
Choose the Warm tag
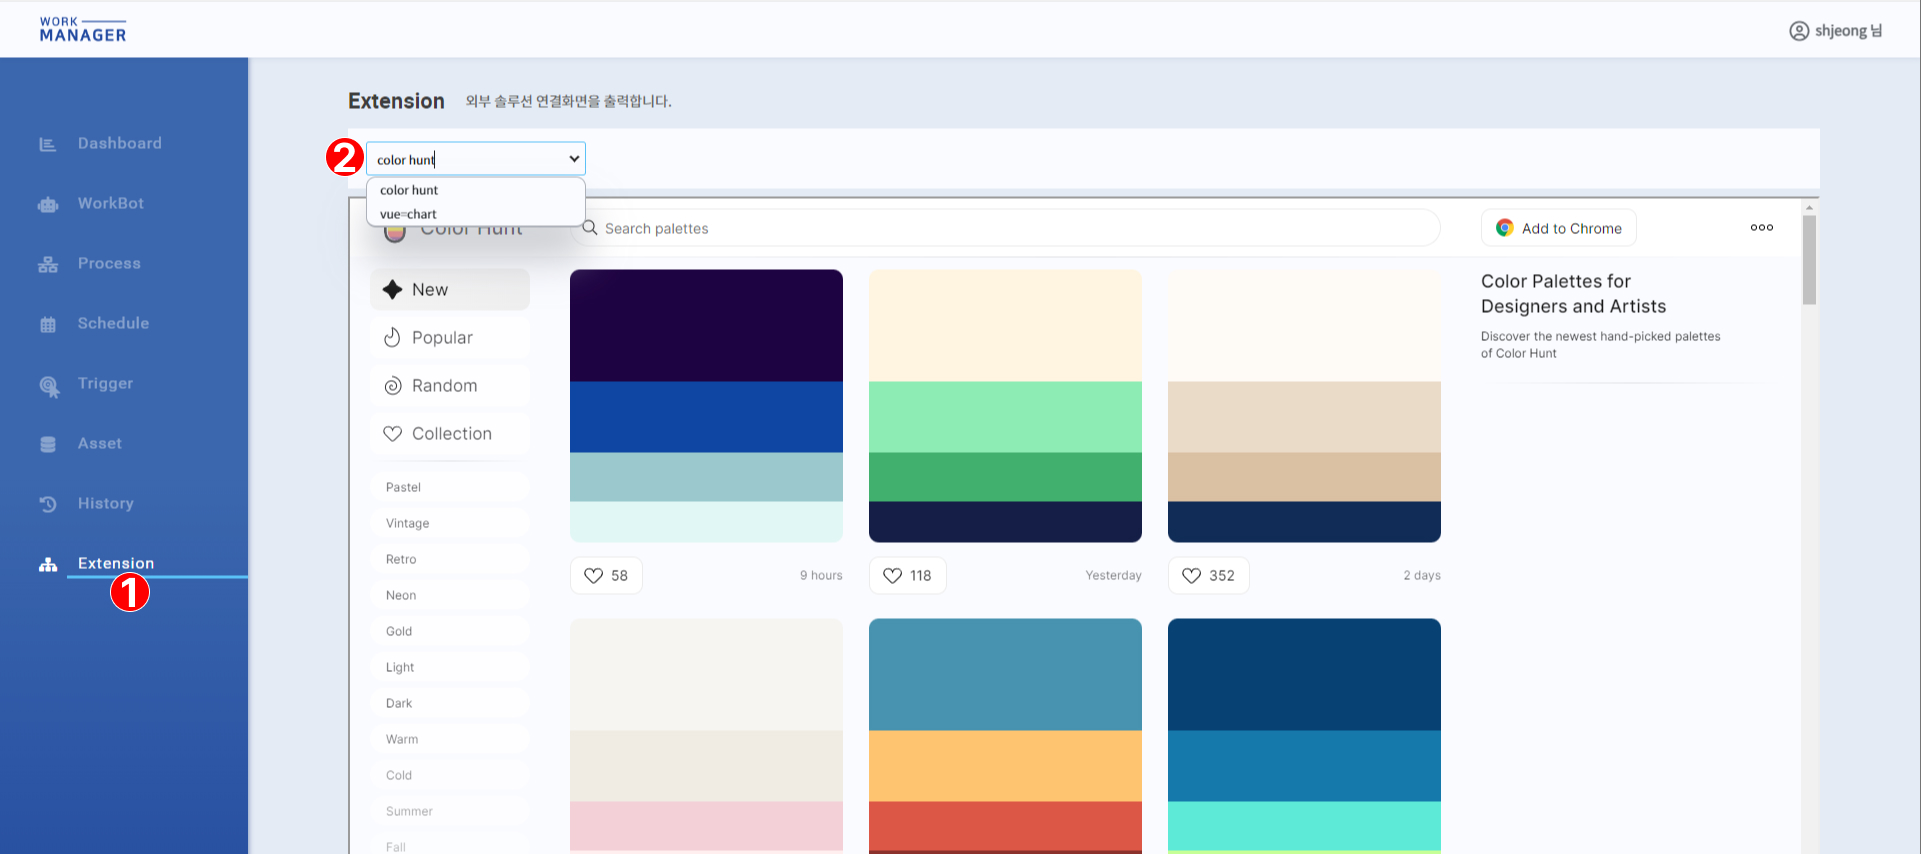click(450, 739)
